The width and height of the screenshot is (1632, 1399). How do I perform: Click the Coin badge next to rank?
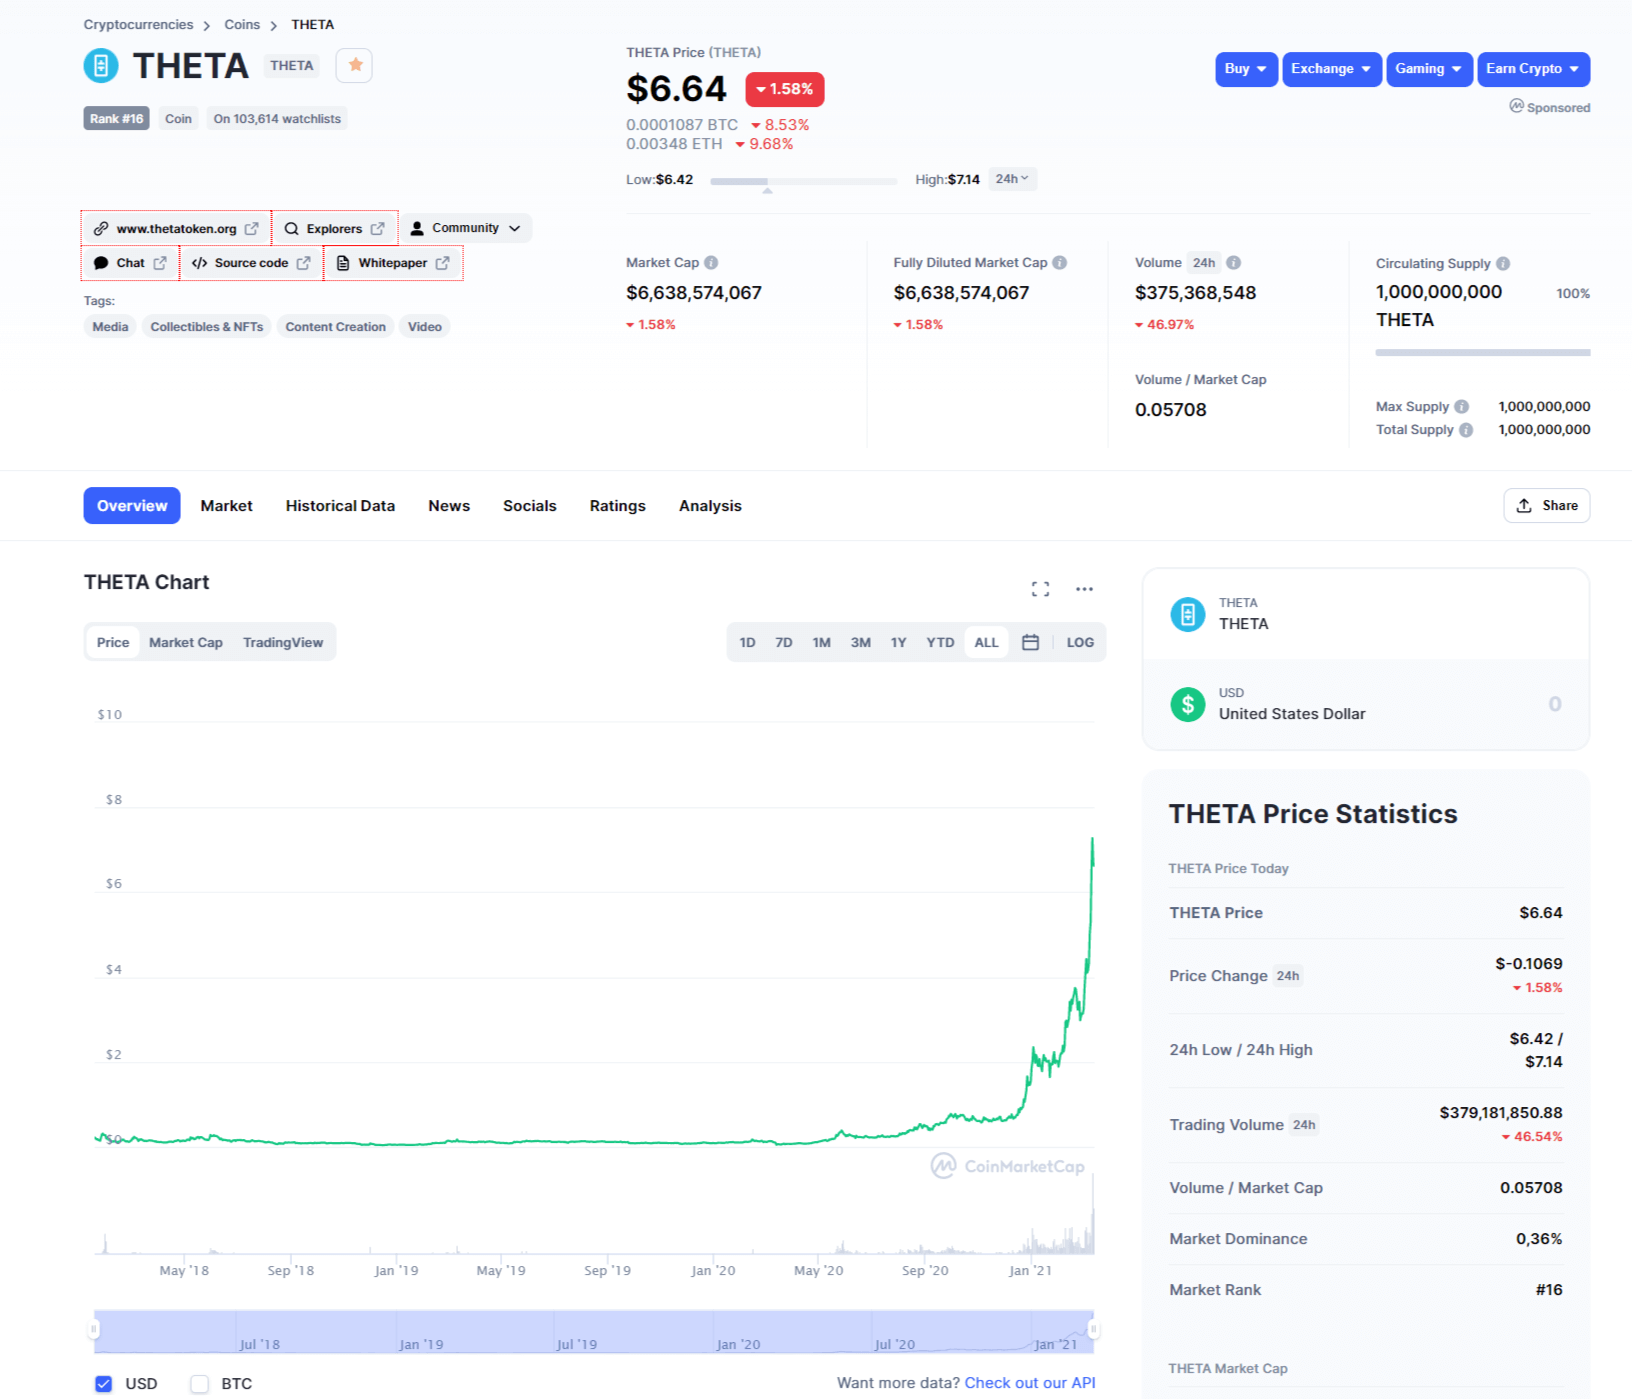click(178, 119)
